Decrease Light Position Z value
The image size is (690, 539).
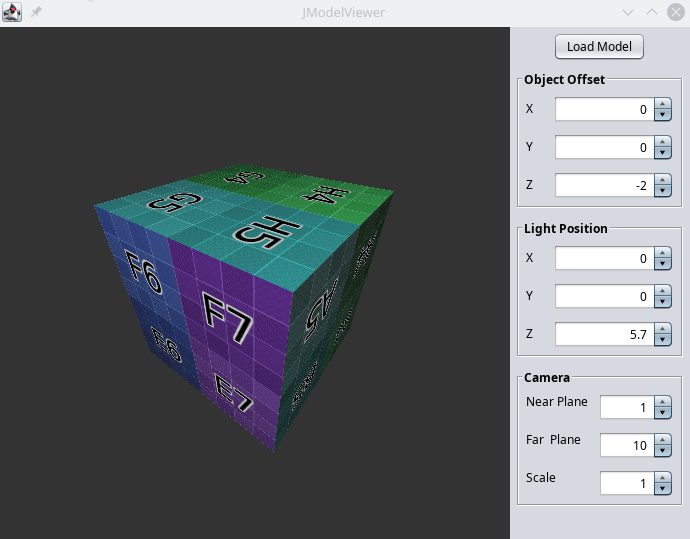[x=663, y=340]
